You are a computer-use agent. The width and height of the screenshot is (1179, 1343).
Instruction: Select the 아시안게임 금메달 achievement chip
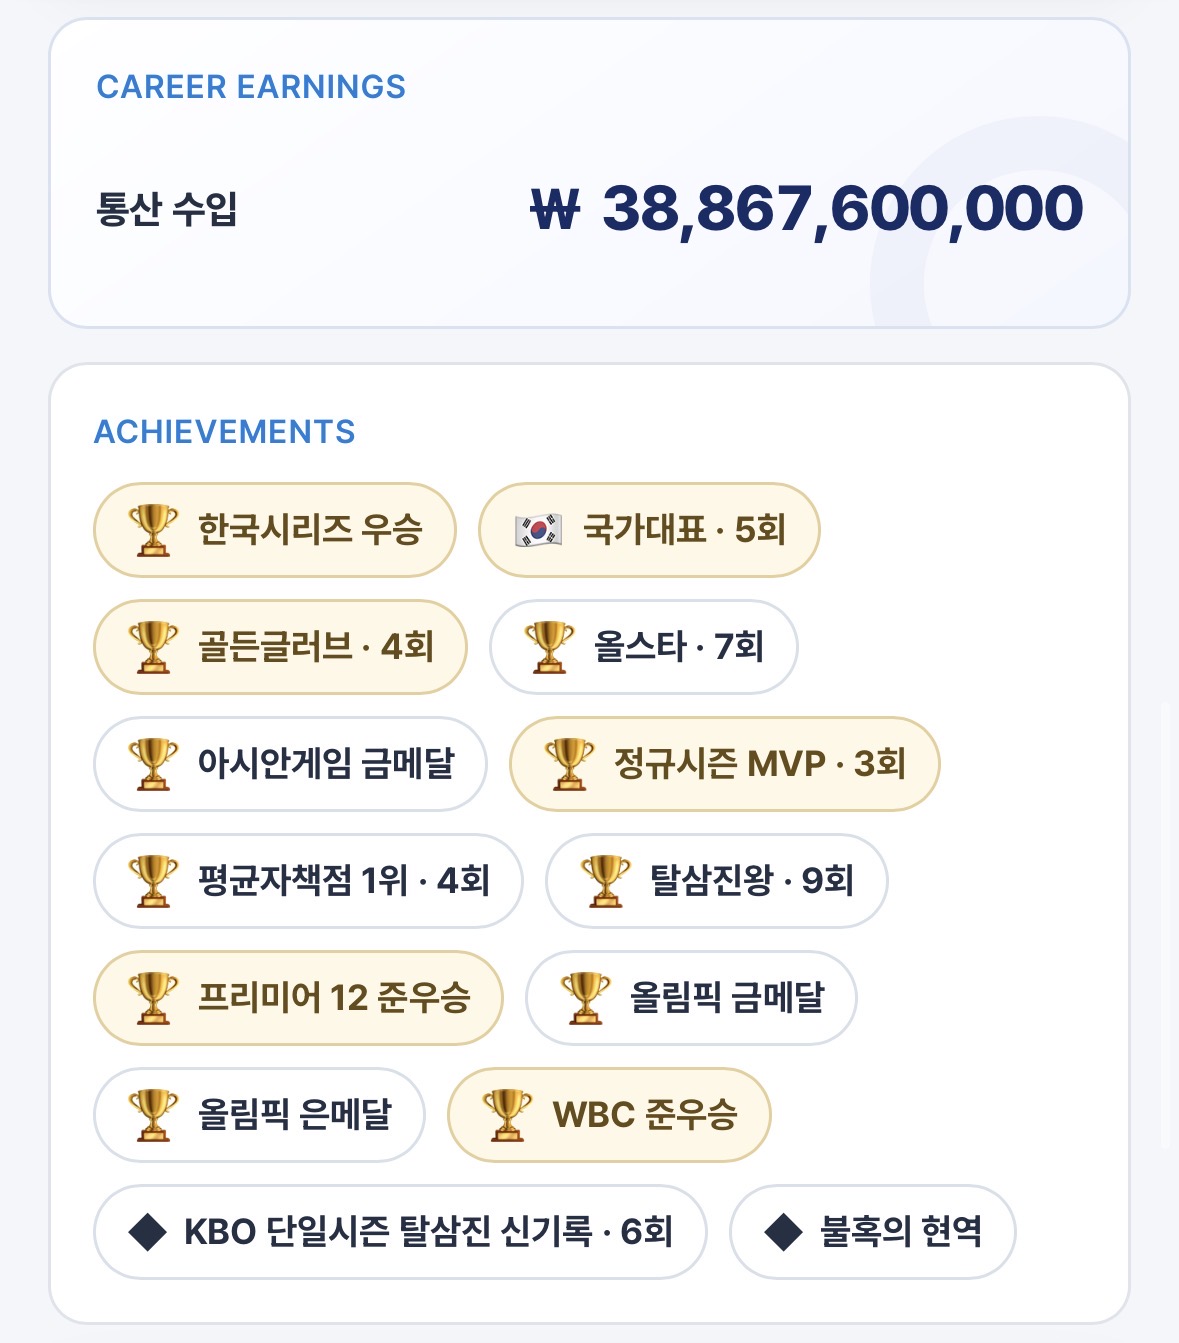[x=290, y=764]
